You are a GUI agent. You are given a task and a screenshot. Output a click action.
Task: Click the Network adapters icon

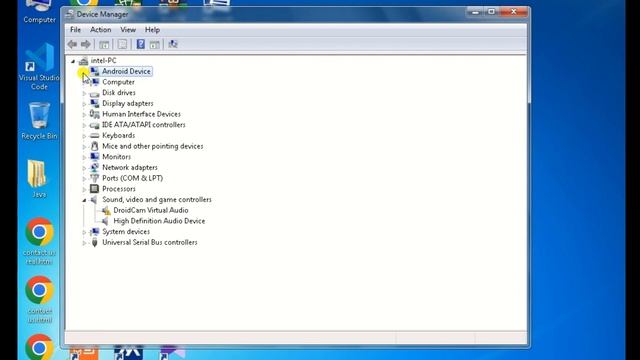tap(94, 167)
